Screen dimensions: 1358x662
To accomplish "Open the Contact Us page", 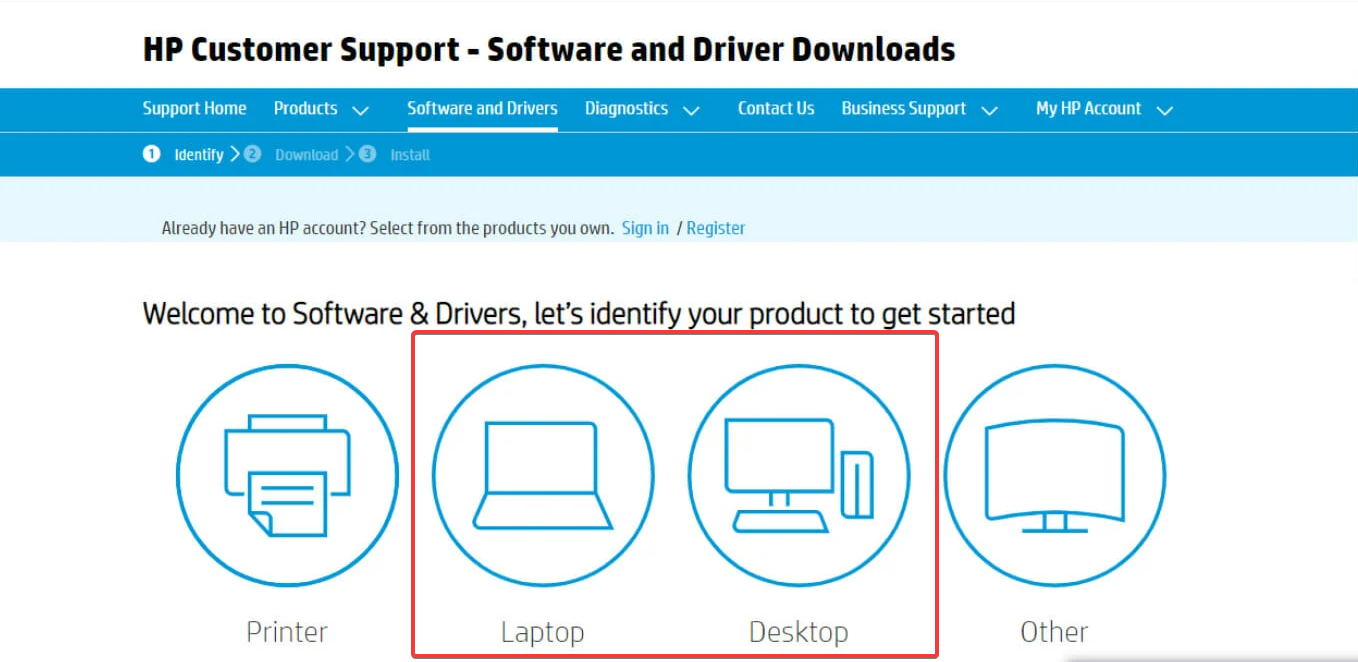I will (776, 109).
